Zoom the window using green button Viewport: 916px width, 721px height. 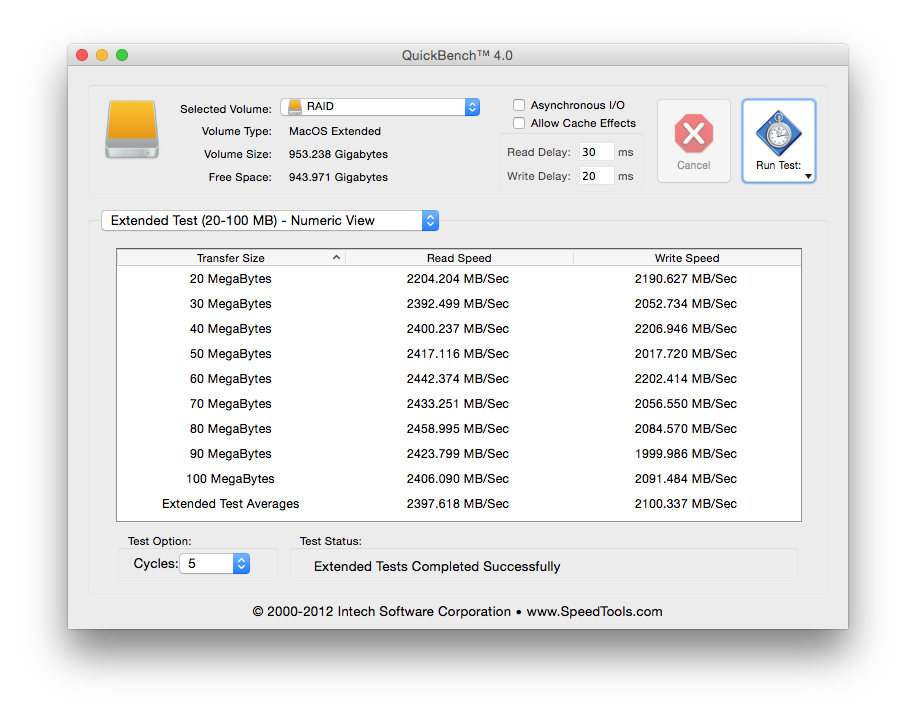point(122,55)
